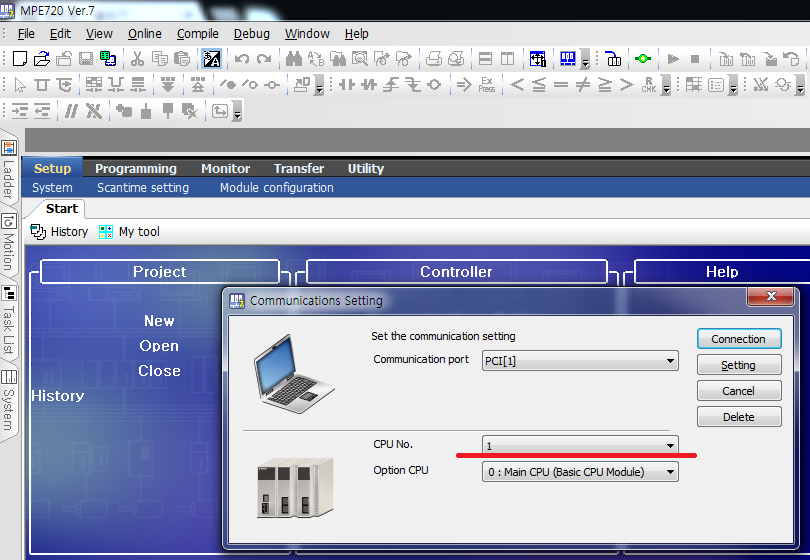Expand overflow arrow on third toolbar row
Viewport: 810px width, 560px height.
tap(238, 111)
